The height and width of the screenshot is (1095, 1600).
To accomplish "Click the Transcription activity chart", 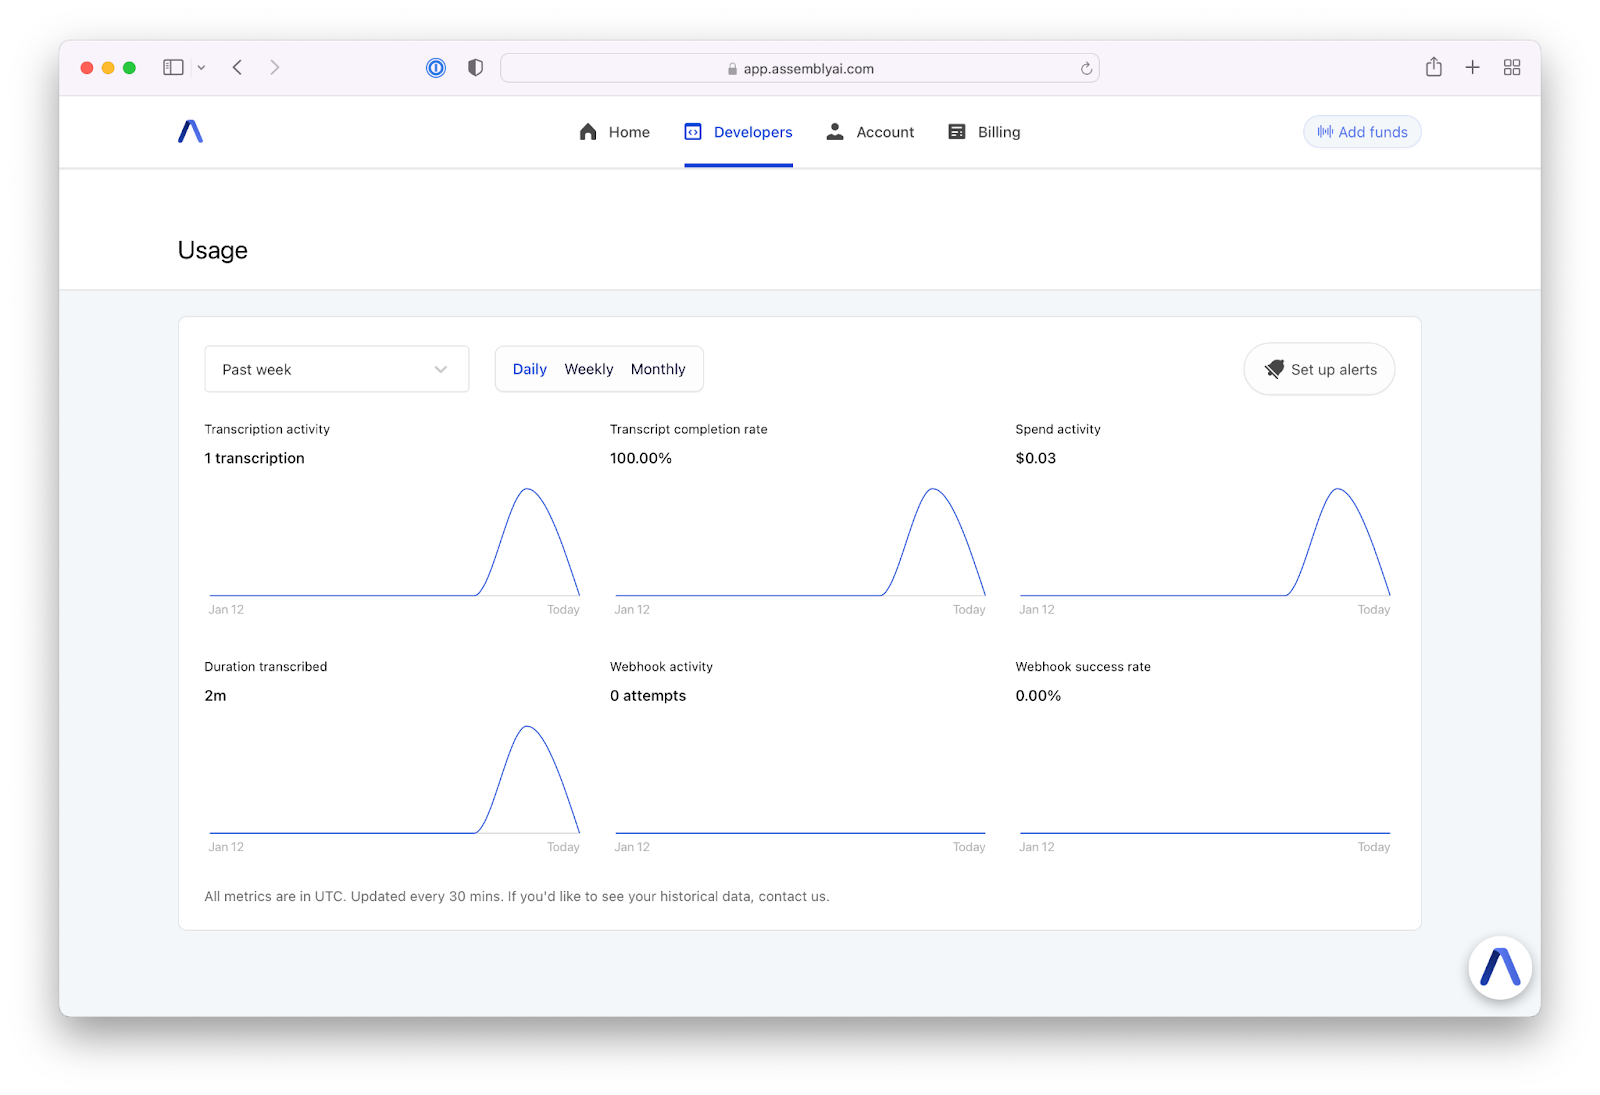I will 394,542.
